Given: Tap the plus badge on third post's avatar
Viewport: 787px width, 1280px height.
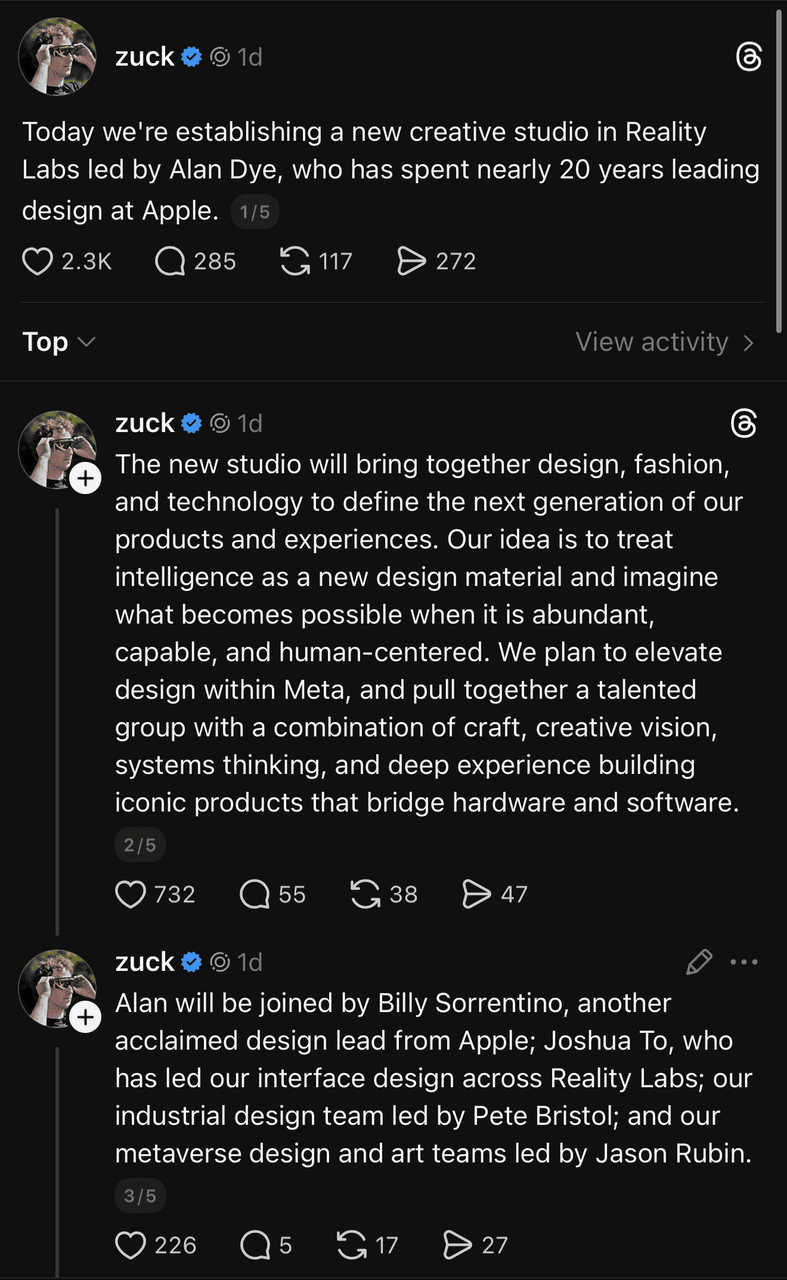Looking at the screenshot, I should [x=86, y=1018].
